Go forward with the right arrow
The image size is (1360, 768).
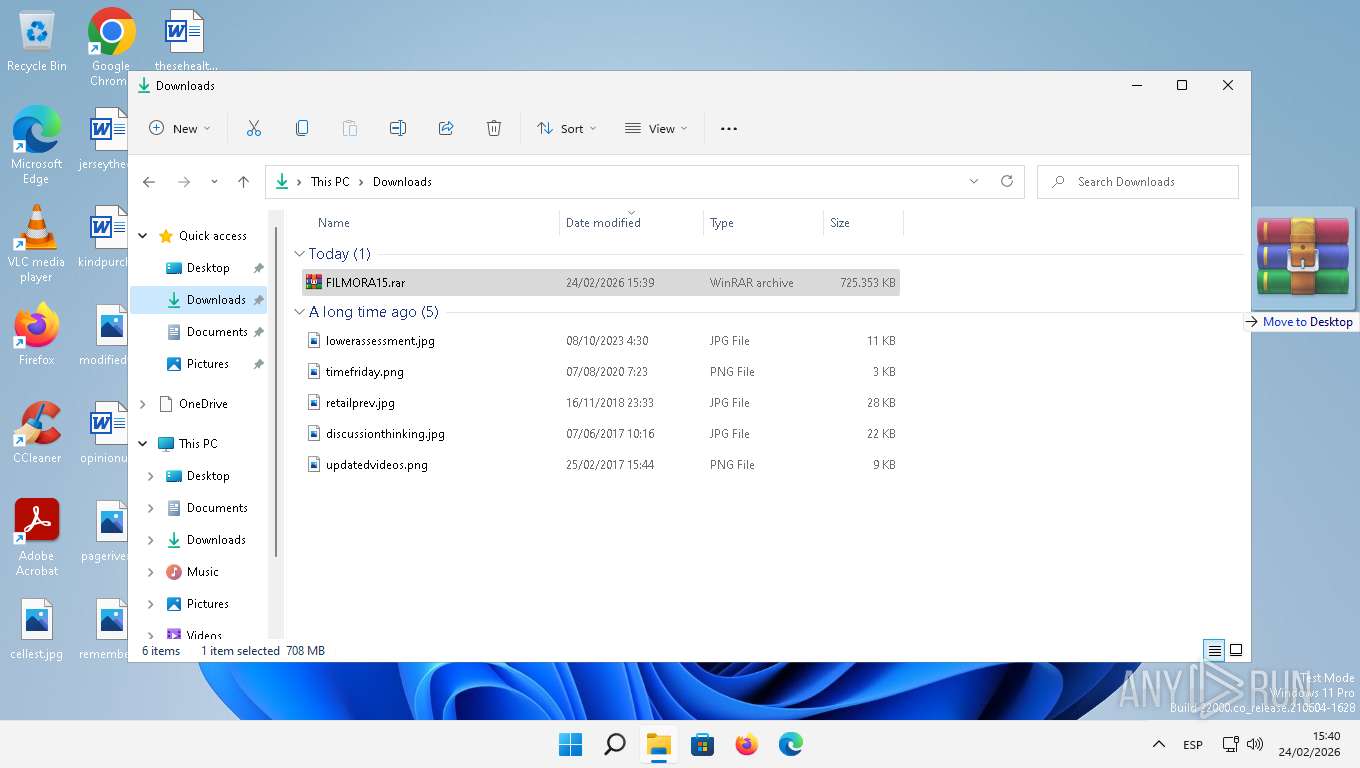tap(184, 182)
